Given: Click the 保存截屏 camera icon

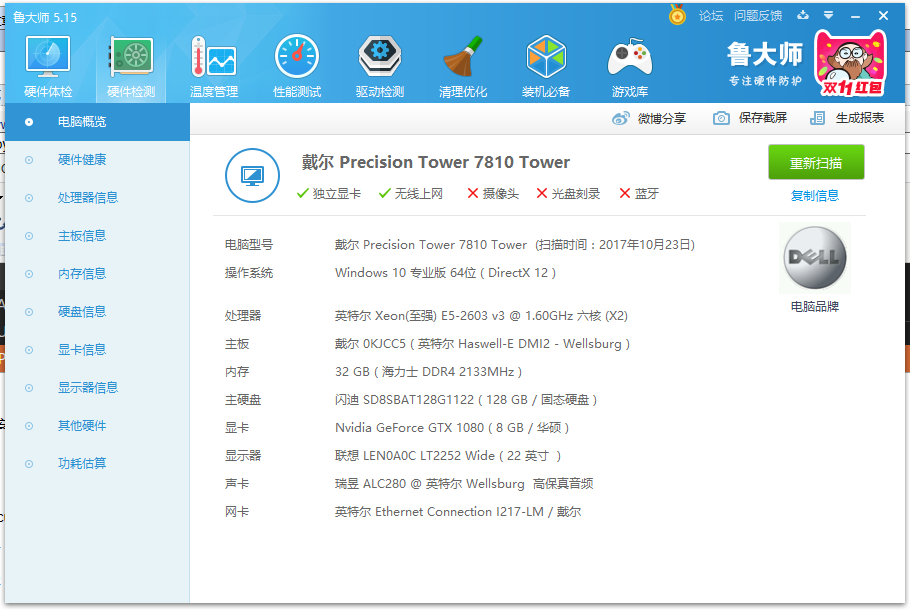Looking at the screenshot, I should pos(721,118).
